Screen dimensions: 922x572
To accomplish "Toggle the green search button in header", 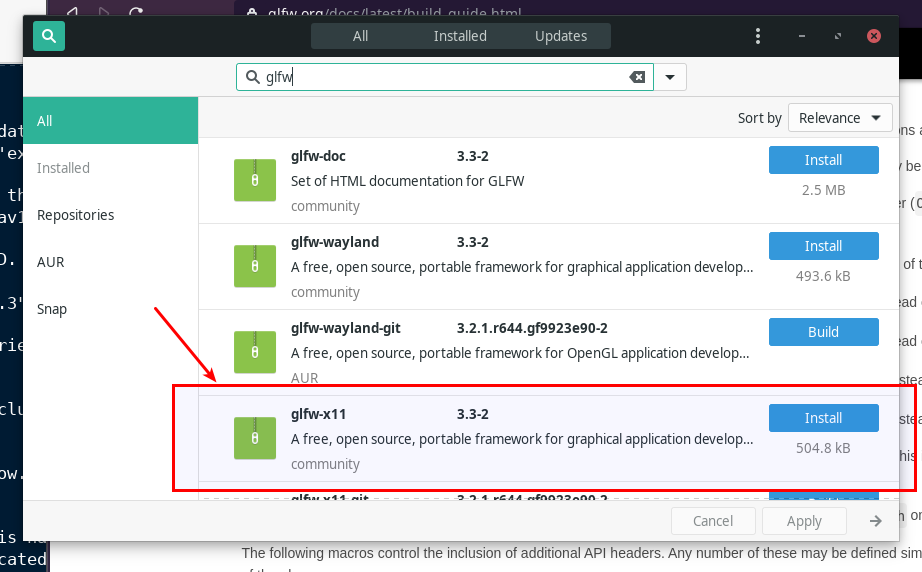I will pos(49,36).
